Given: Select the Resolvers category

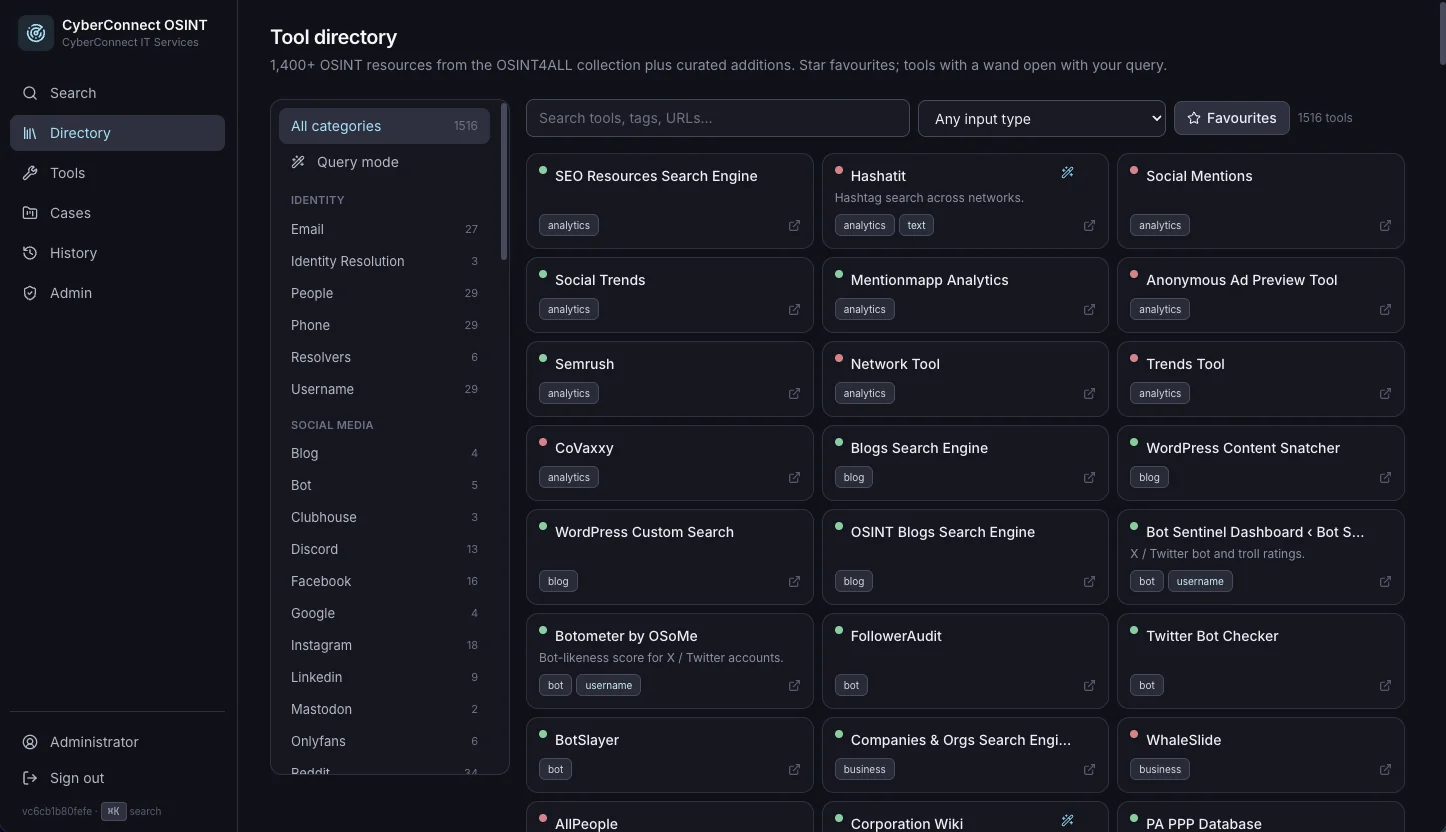Looking at the screenshot, I should (x=384, y=357).
